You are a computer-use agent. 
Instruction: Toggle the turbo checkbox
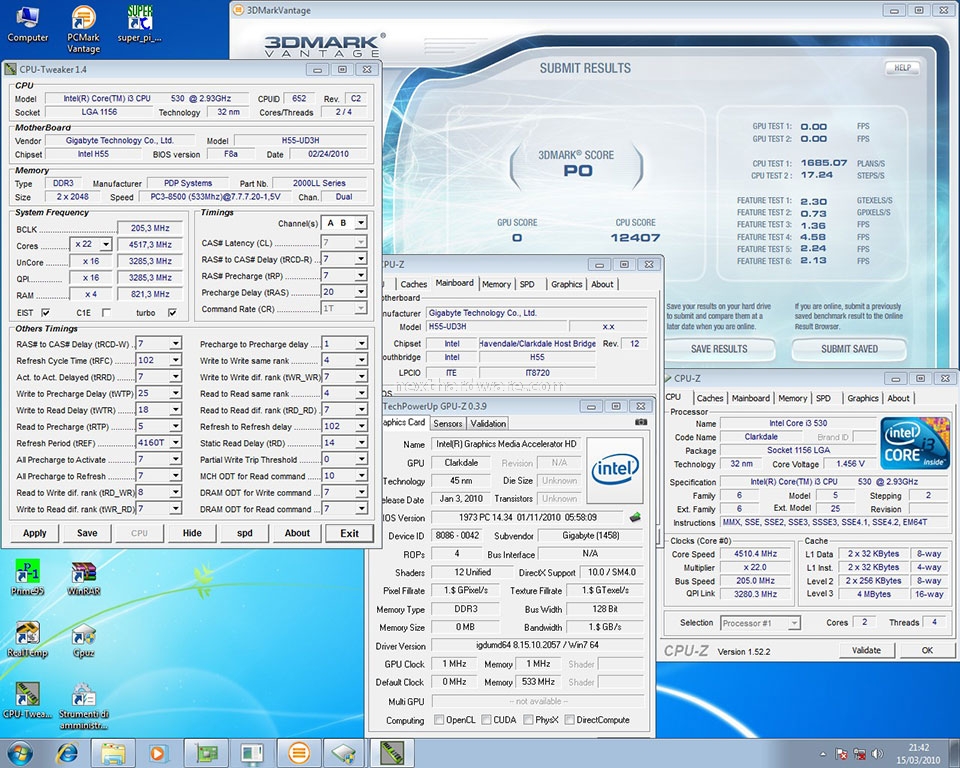click(x=173, y=312)
